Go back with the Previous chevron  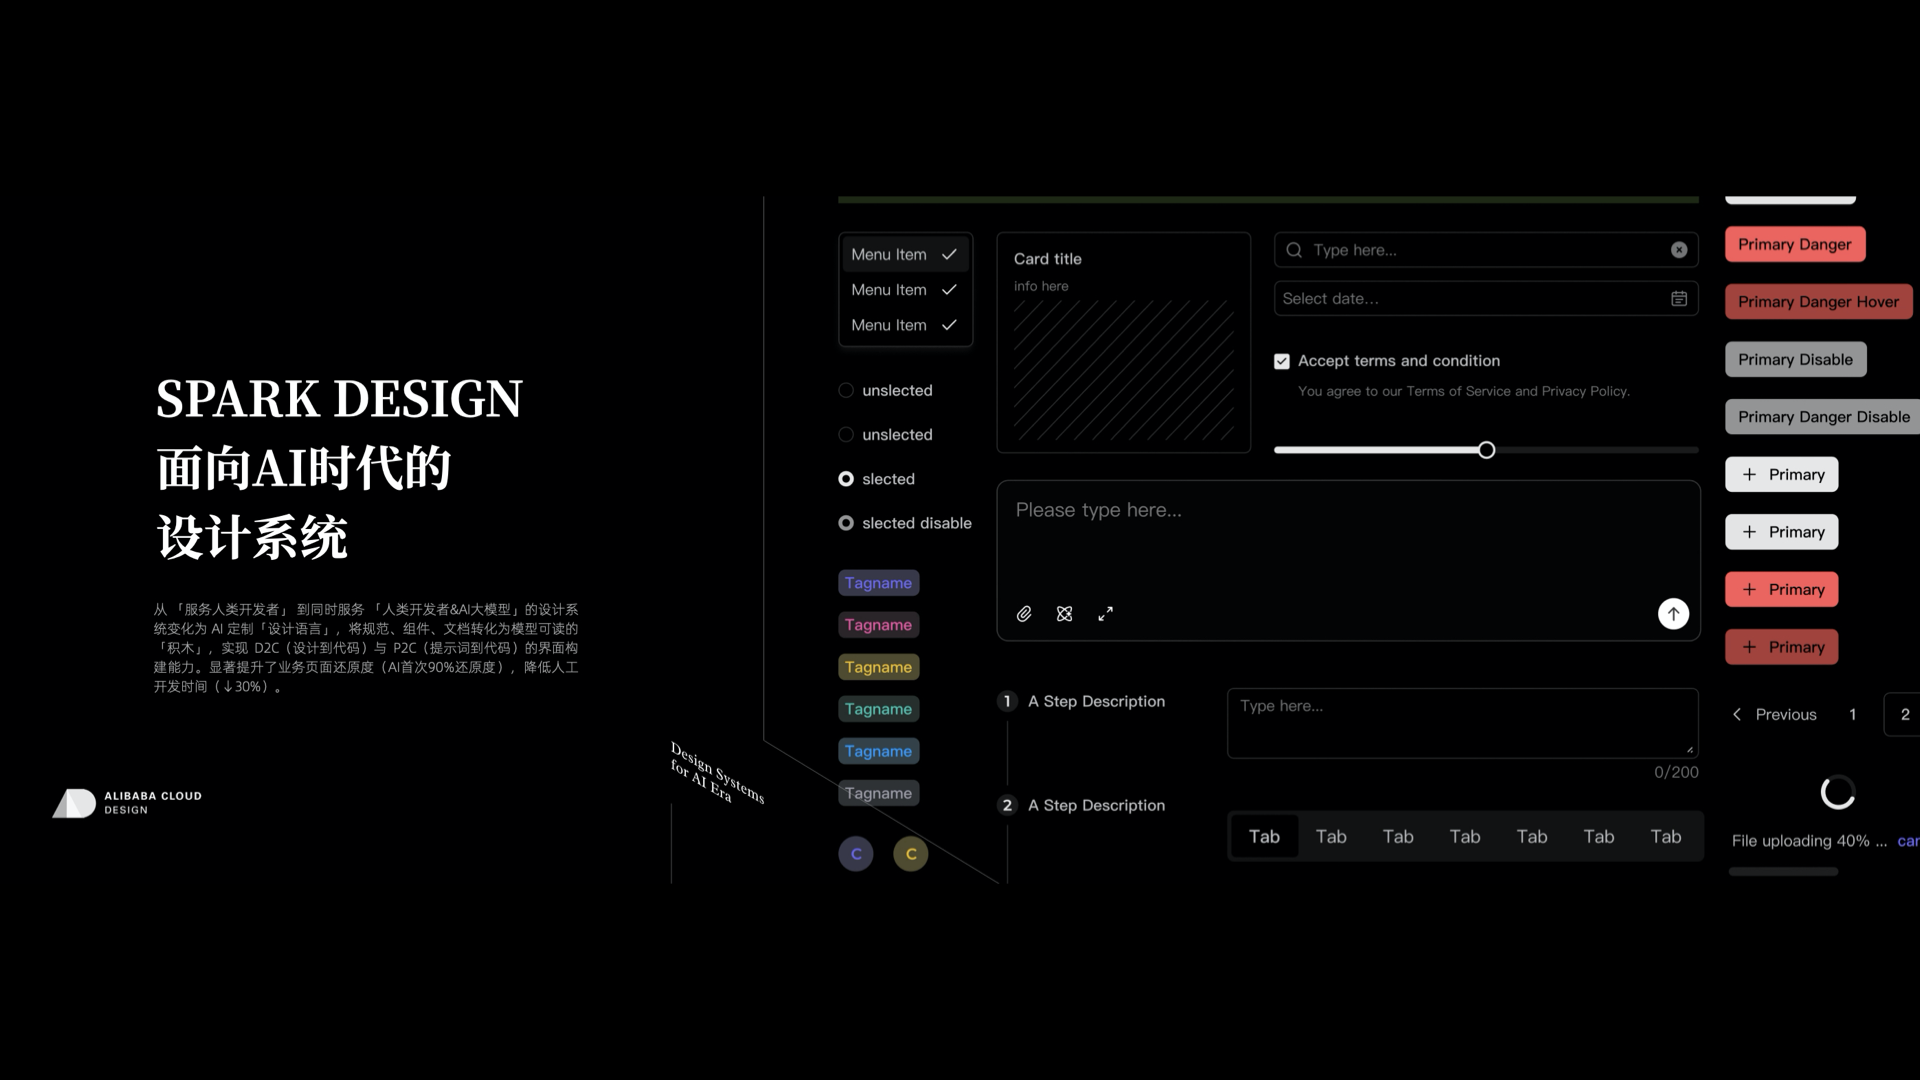1737,714
